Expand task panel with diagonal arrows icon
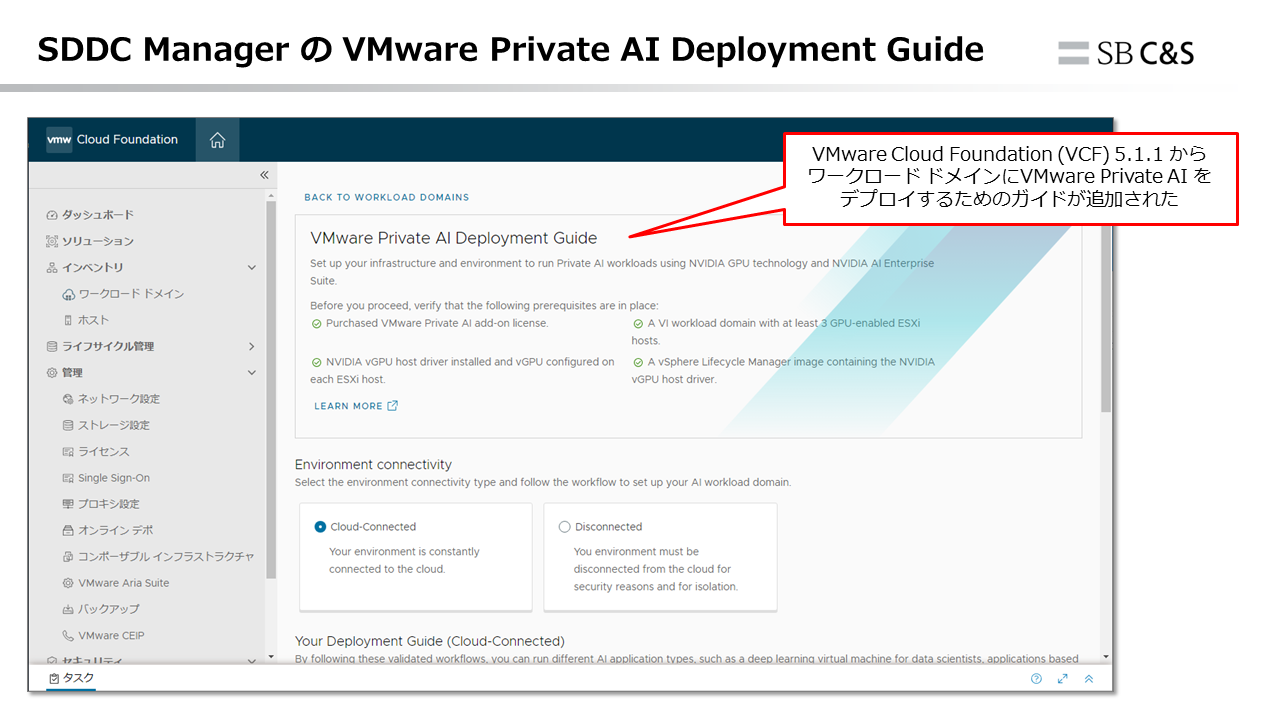The height and width of the screenshot is (720, 1280). point(1063,678)
